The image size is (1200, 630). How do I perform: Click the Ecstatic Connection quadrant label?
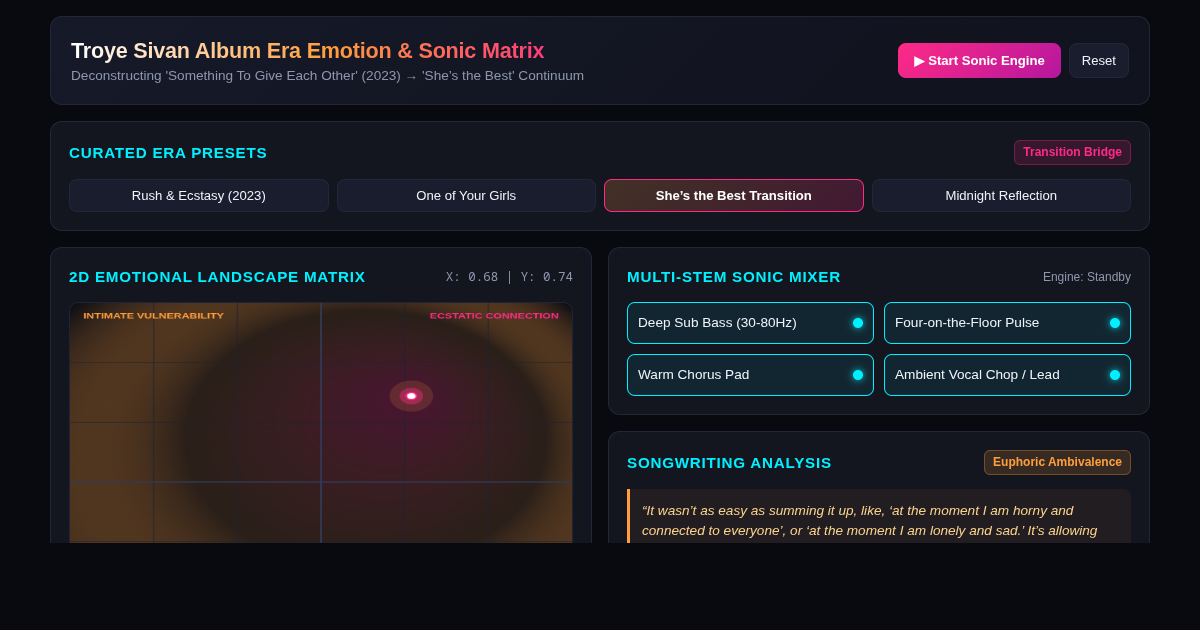click(x=494, y=316)
